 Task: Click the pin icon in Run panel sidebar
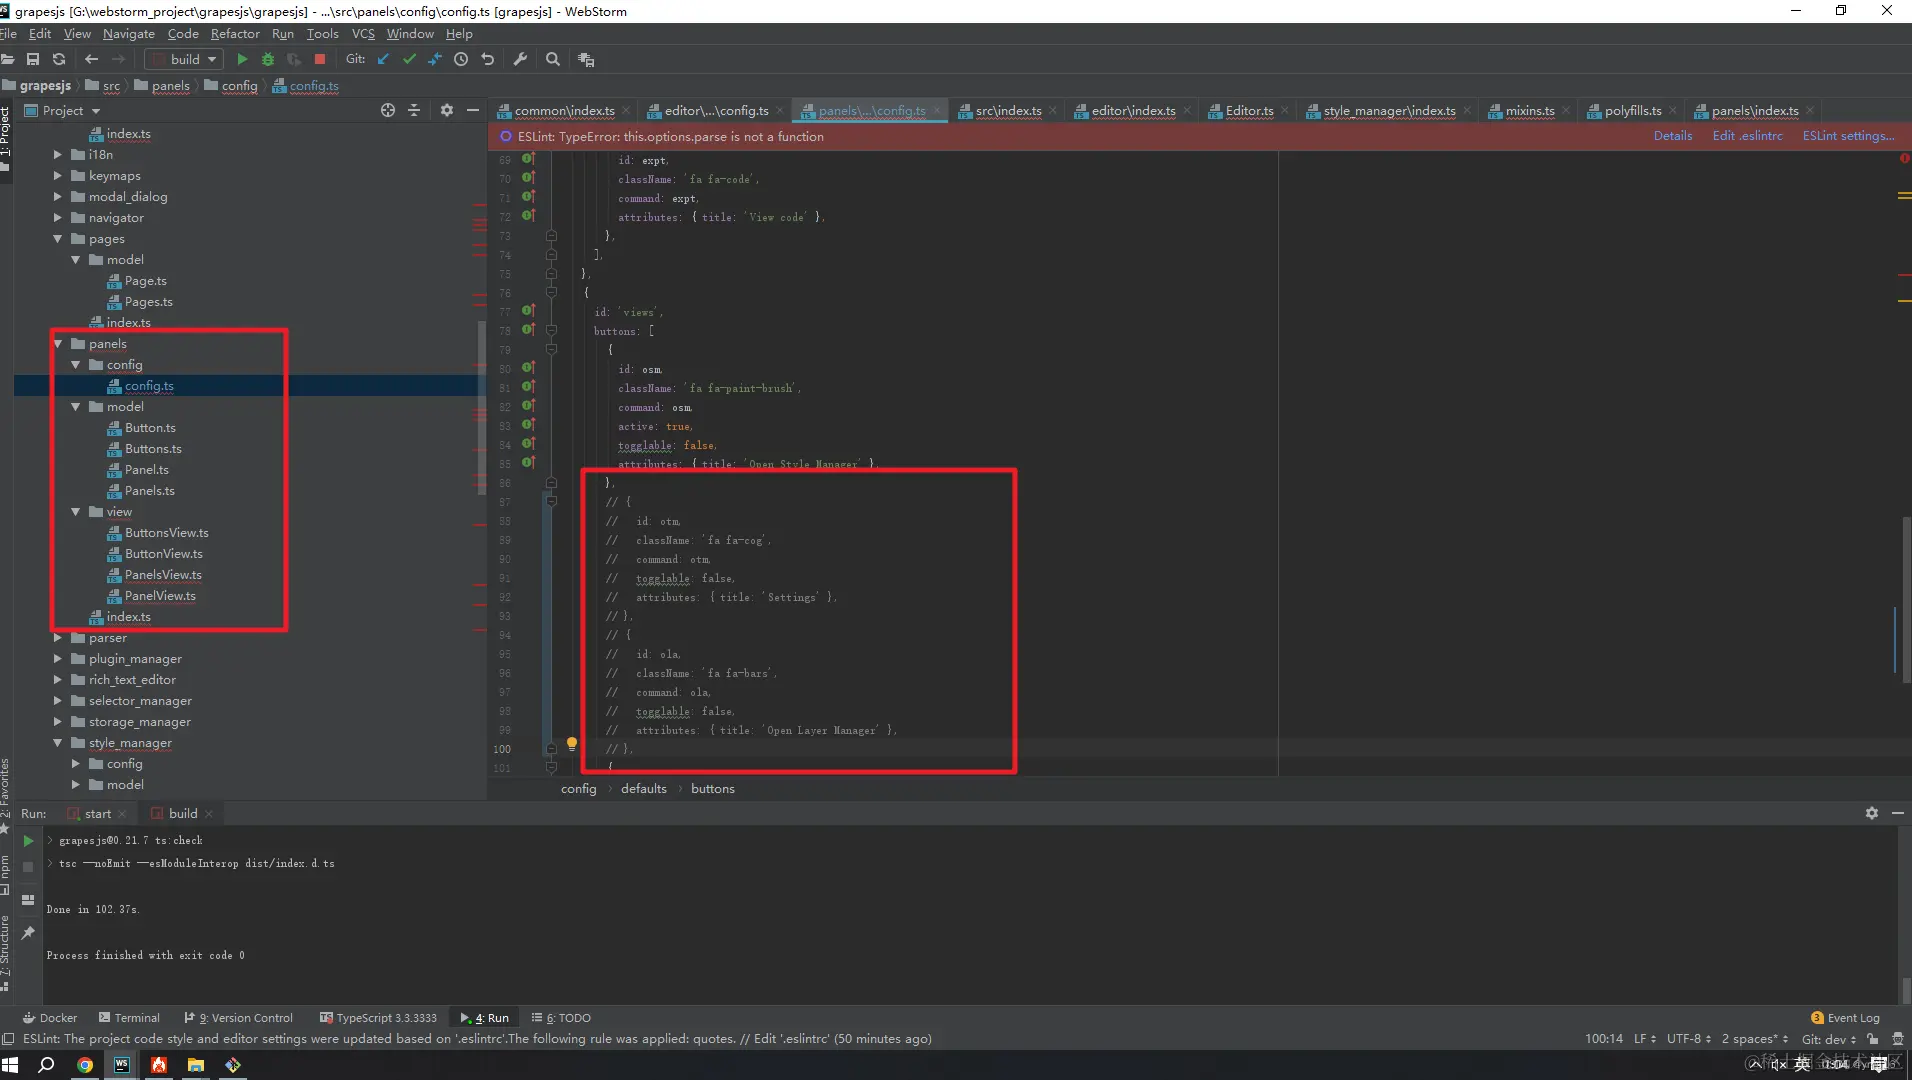click(x=28, y=933)
